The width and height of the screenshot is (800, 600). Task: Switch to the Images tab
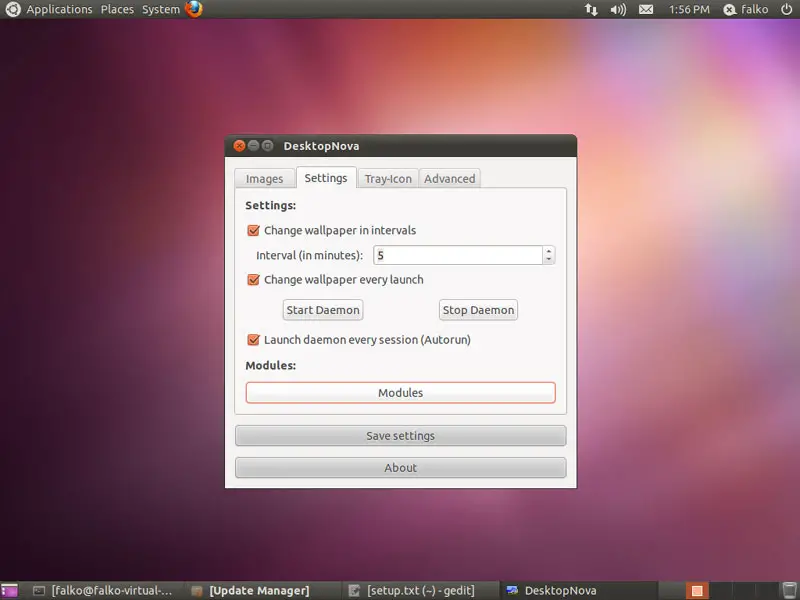(x=264, y=179)
